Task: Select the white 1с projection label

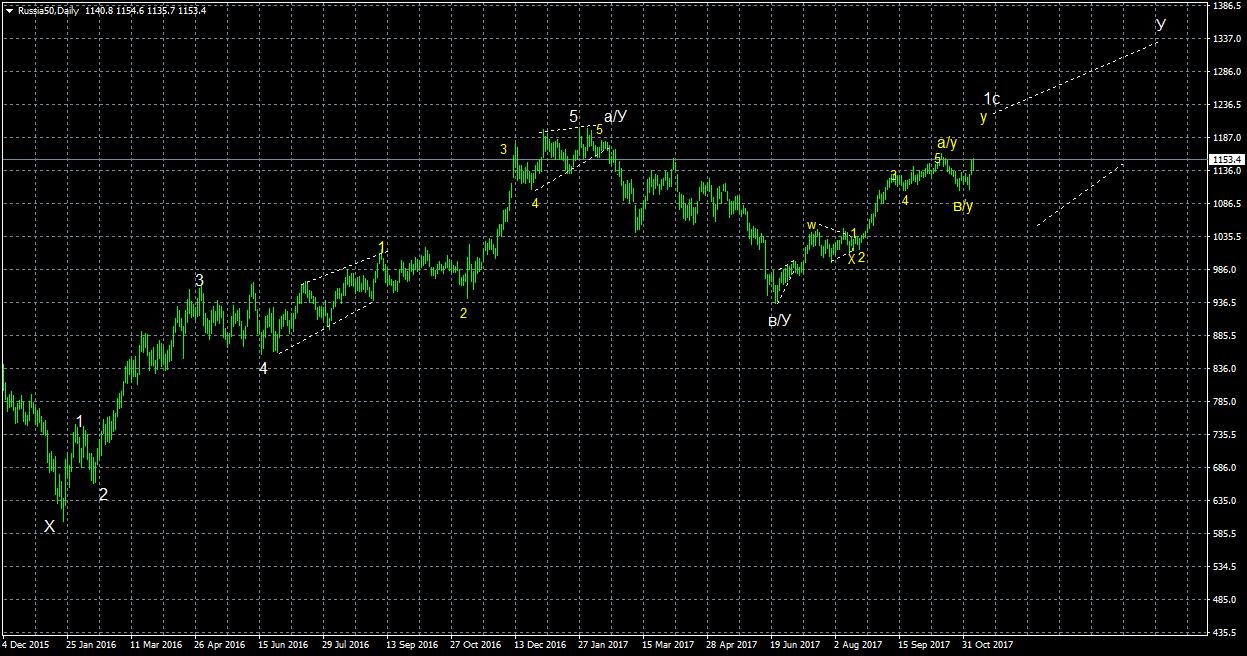Action: pos(992,99)
